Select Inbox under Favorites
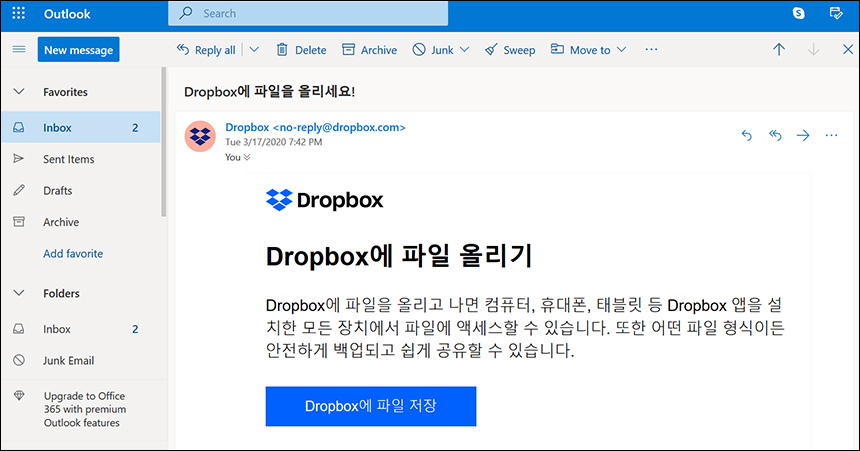The image size is (860, 451). (x=81, y=127)
